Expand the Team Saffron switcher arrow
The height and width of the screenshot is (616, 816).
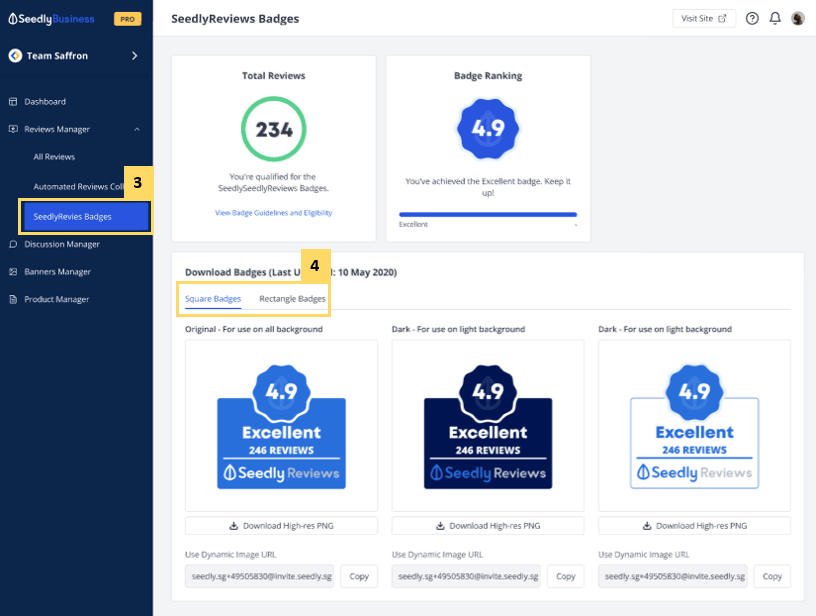[135, 56]
